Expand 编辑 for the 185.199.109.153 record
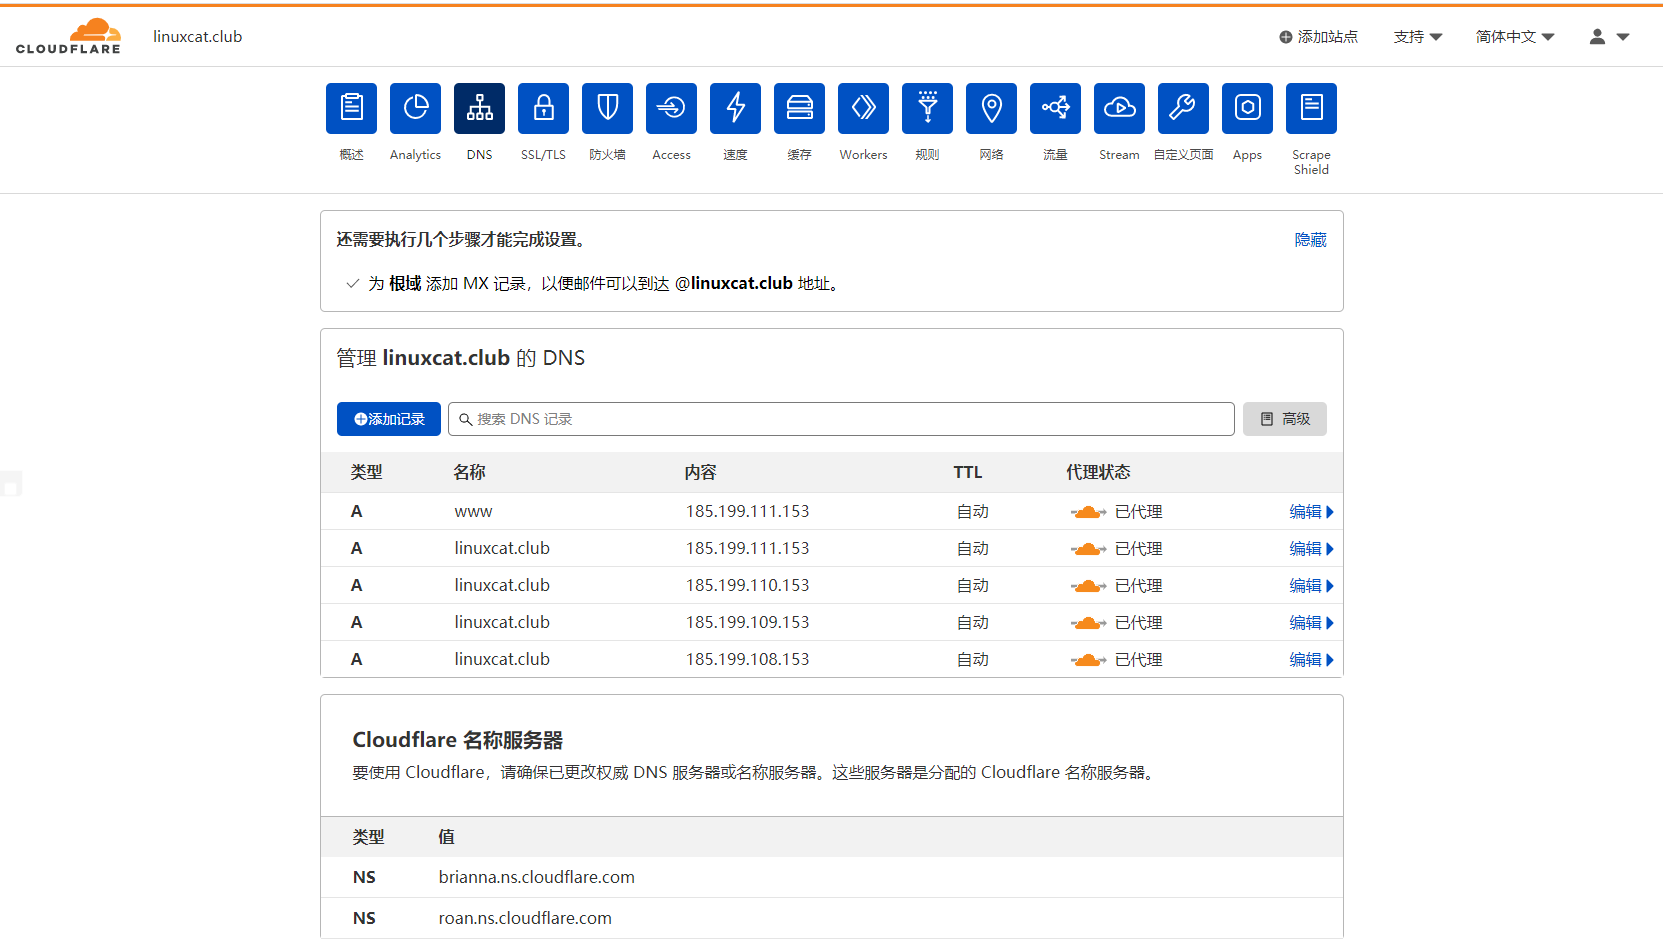Image resolution: width=1663 pixels, height=939 pixels. [1311, 623]
